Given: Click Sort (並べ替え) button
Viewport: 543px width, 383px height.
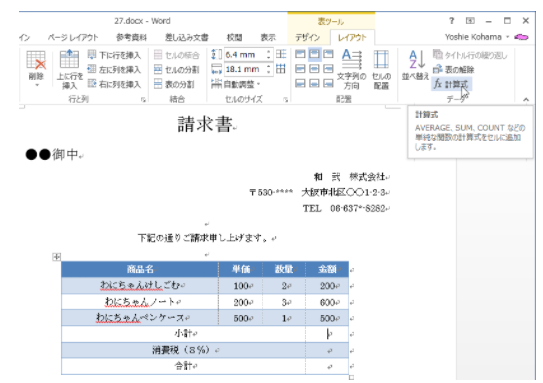Looking at the screenshot, I should [415, 65].
